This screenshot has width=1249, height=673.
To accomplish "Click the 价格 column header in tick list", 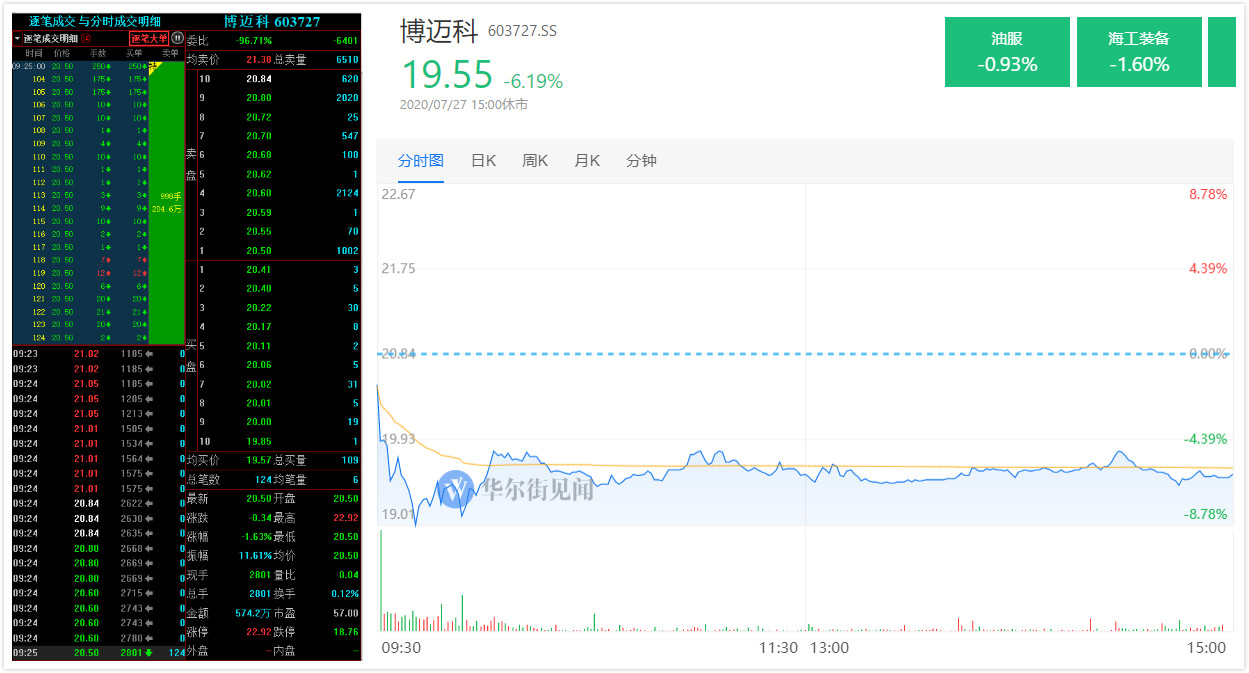I will point(63,52).
